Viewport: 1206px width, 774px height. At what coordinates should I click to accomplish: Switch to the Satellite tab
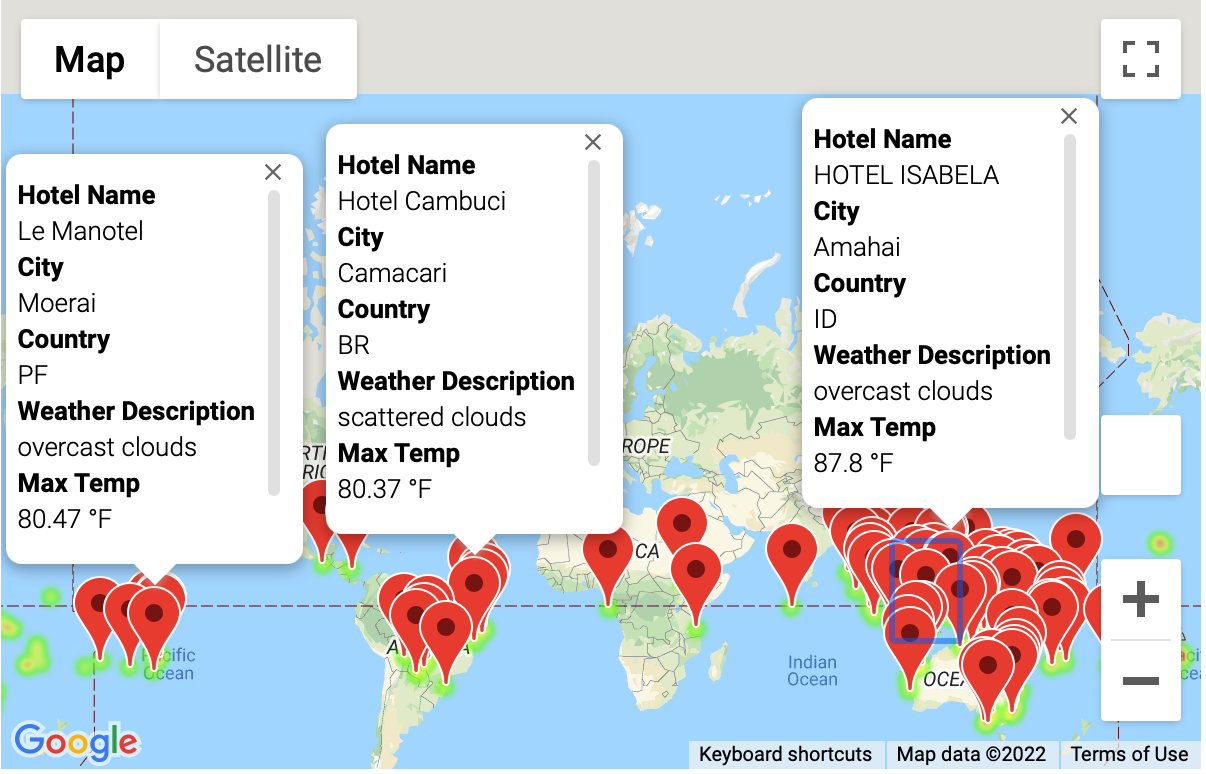257,59
